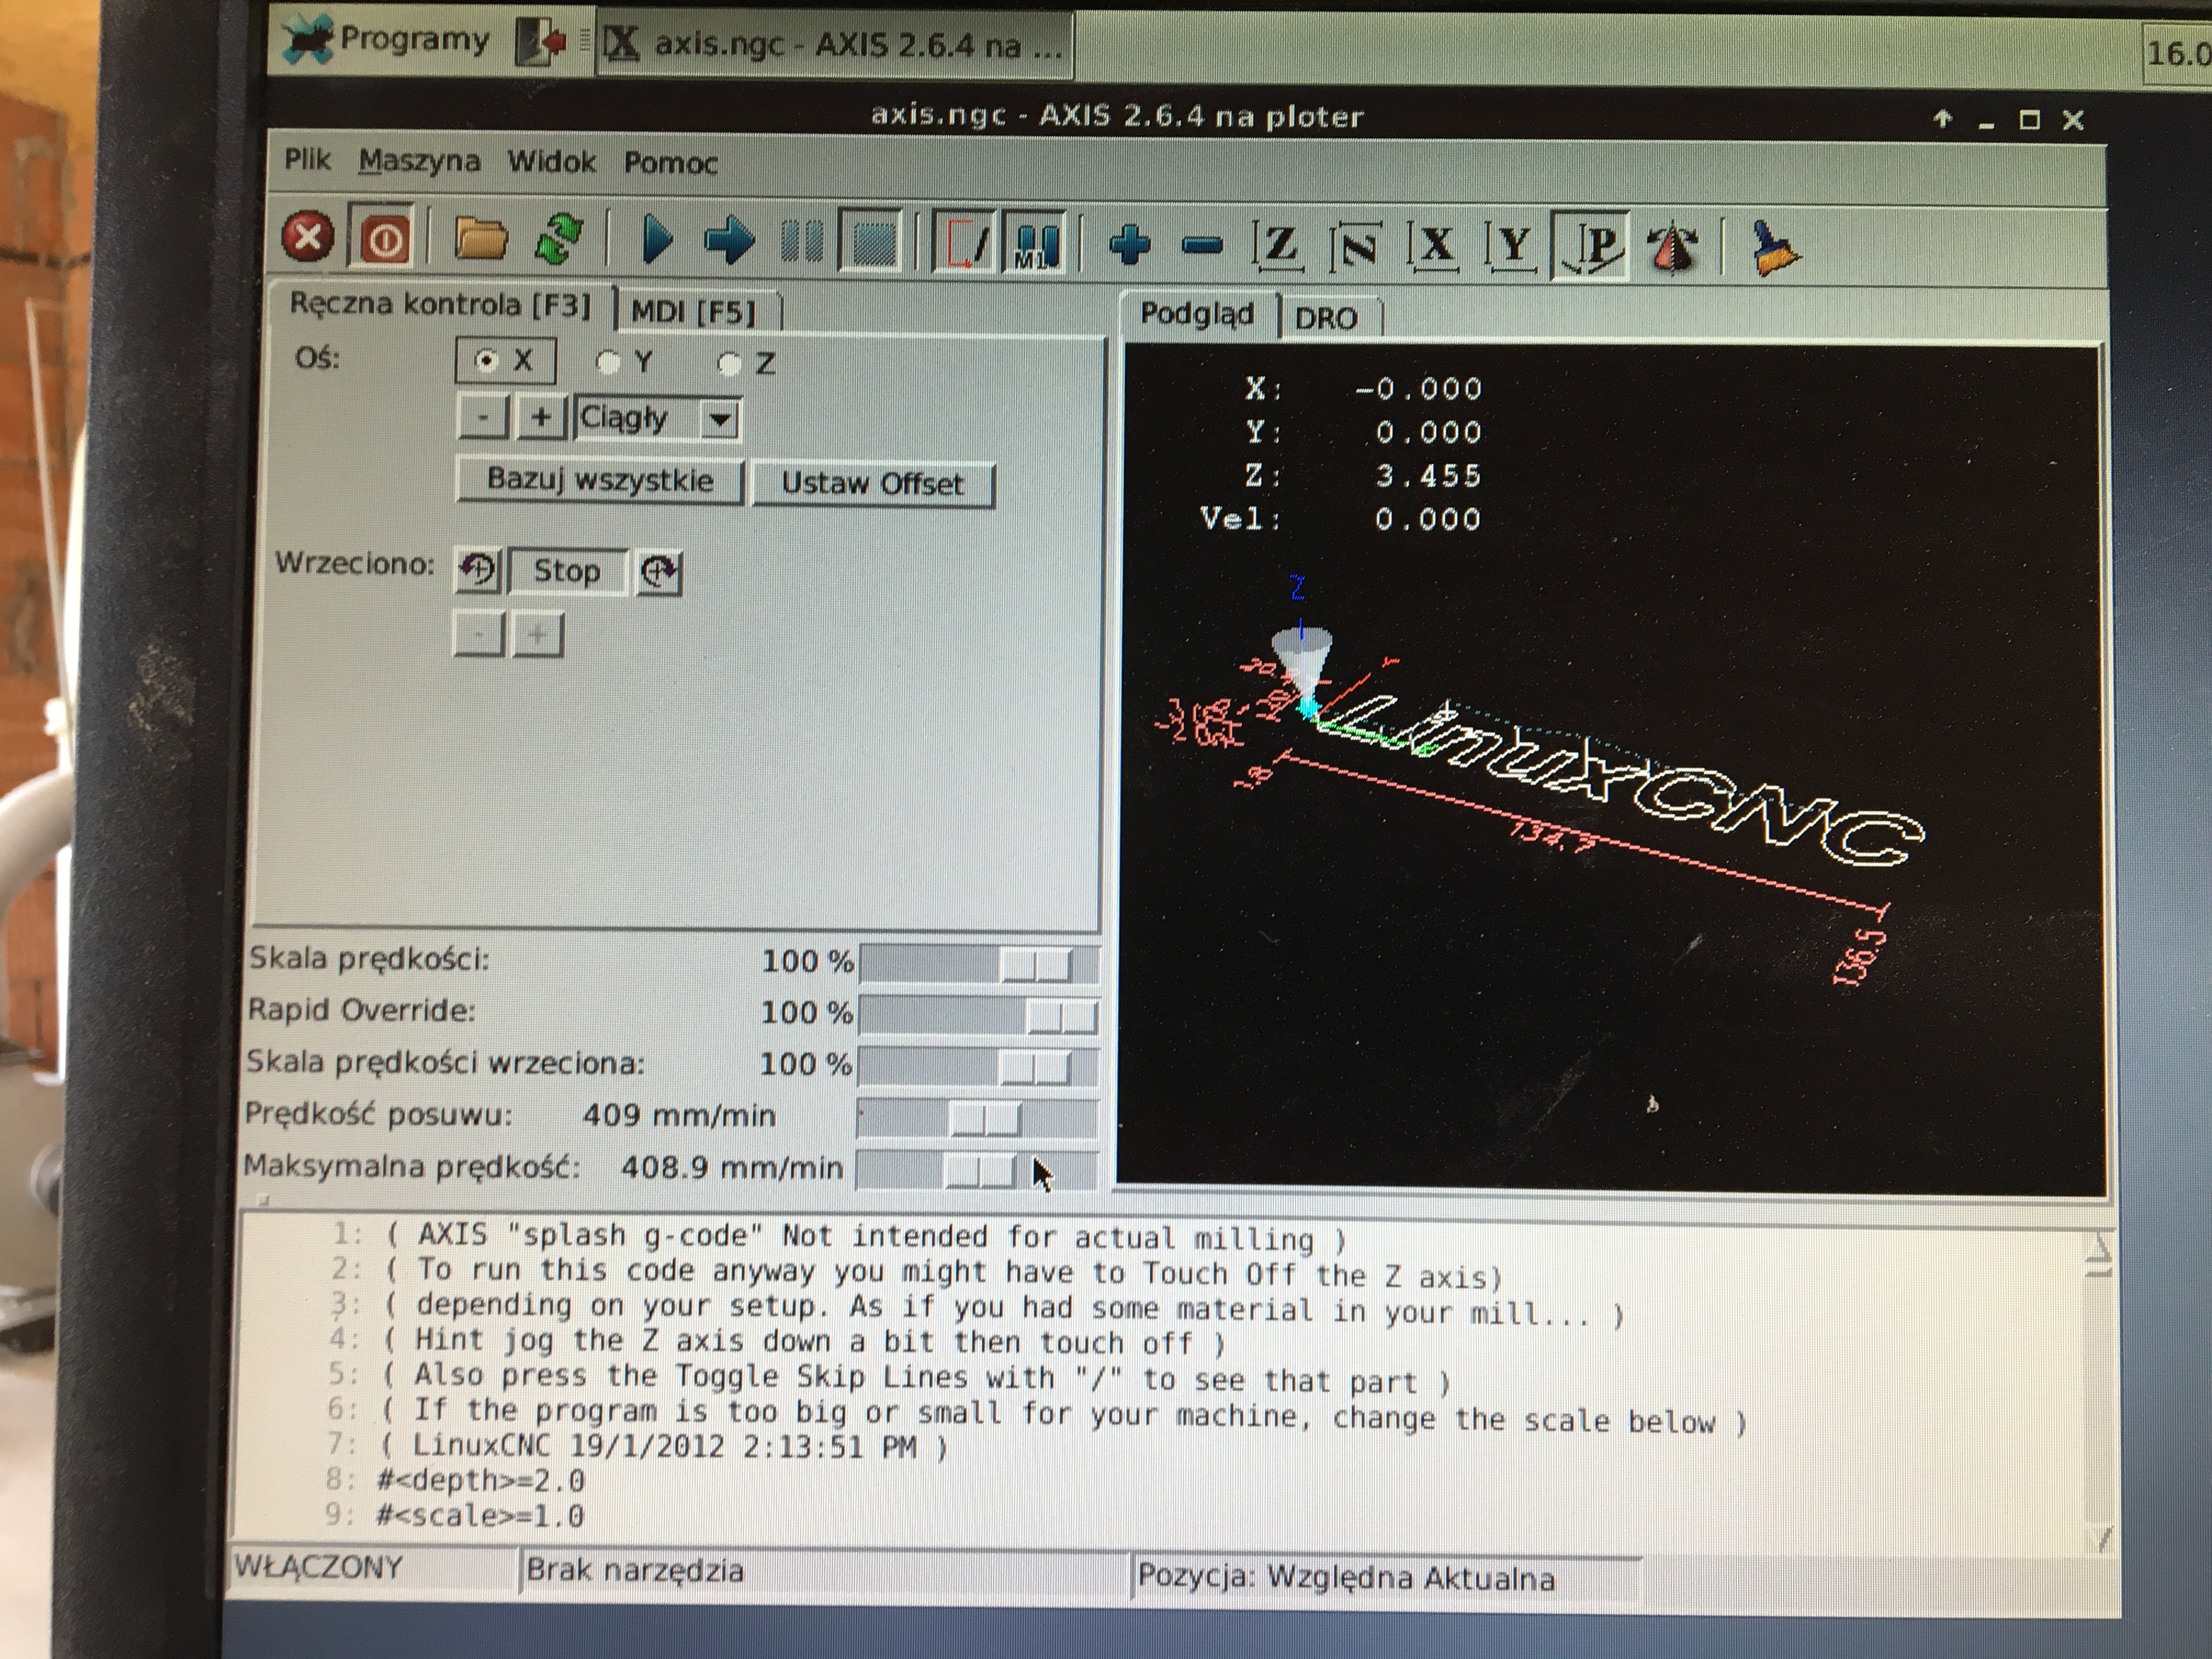Image resolution: width=2212 pixels, height=1659 pixels.
Task: Switch to rotated Z view icon
Action: pos(1356,246)
